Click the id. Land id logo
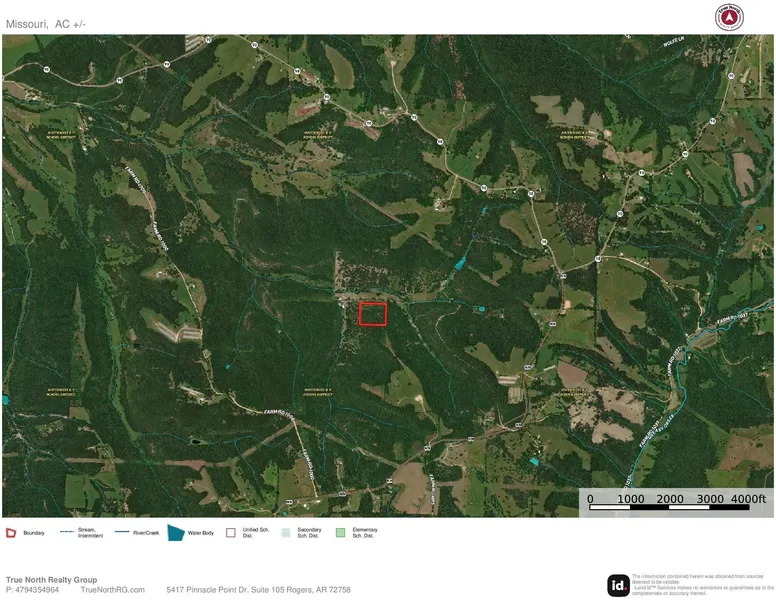This screenshot has height=600, width=776. tap(619, 585)
